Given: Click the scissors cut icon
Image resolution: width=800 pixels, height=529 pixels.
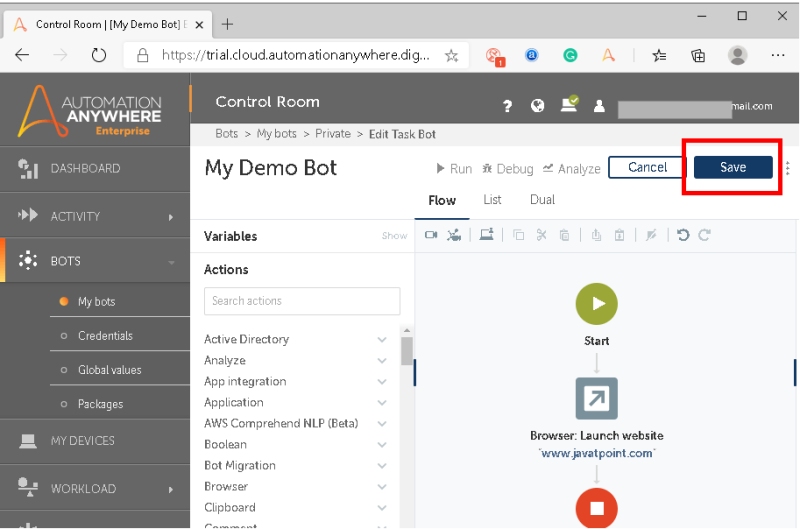Looking at the screenshot, I should [x=541, y=235].
